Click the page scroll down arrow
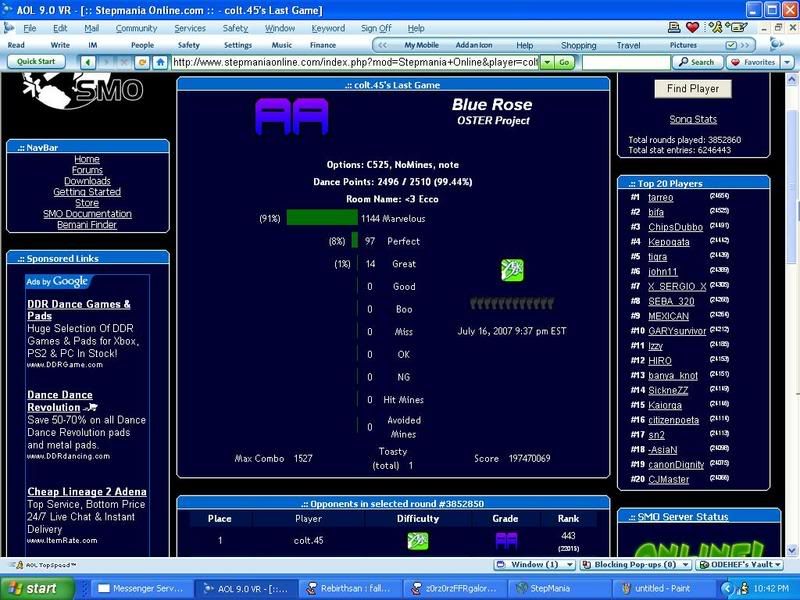Screen dimensions: 800x600 pos(792,550)
